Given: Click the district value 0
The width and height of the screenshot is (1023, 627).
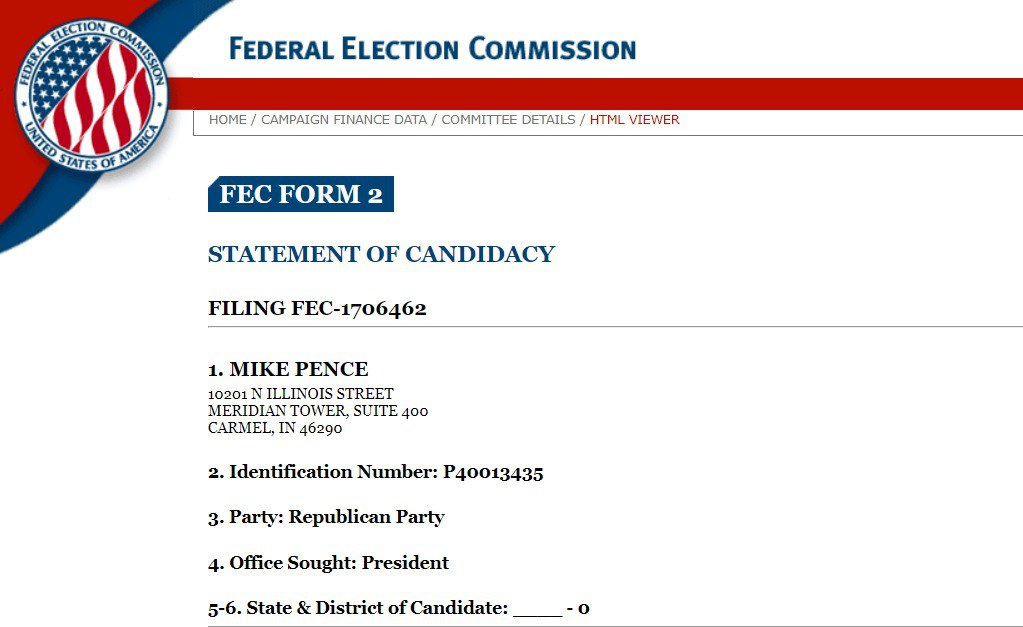Looking at the screenshot, I should [x=584, y=608].
